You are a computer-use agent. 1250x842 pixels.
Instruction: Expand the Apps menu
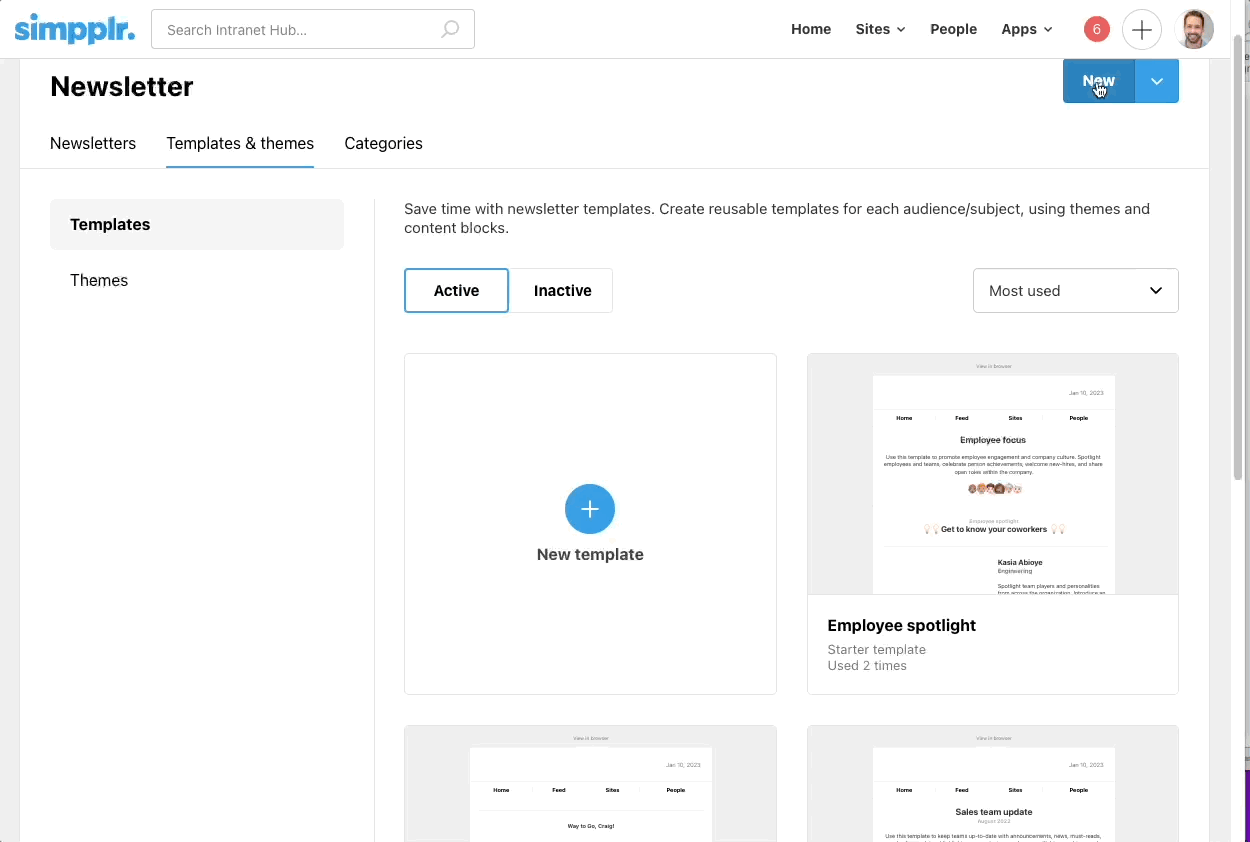coord(1026,30)
